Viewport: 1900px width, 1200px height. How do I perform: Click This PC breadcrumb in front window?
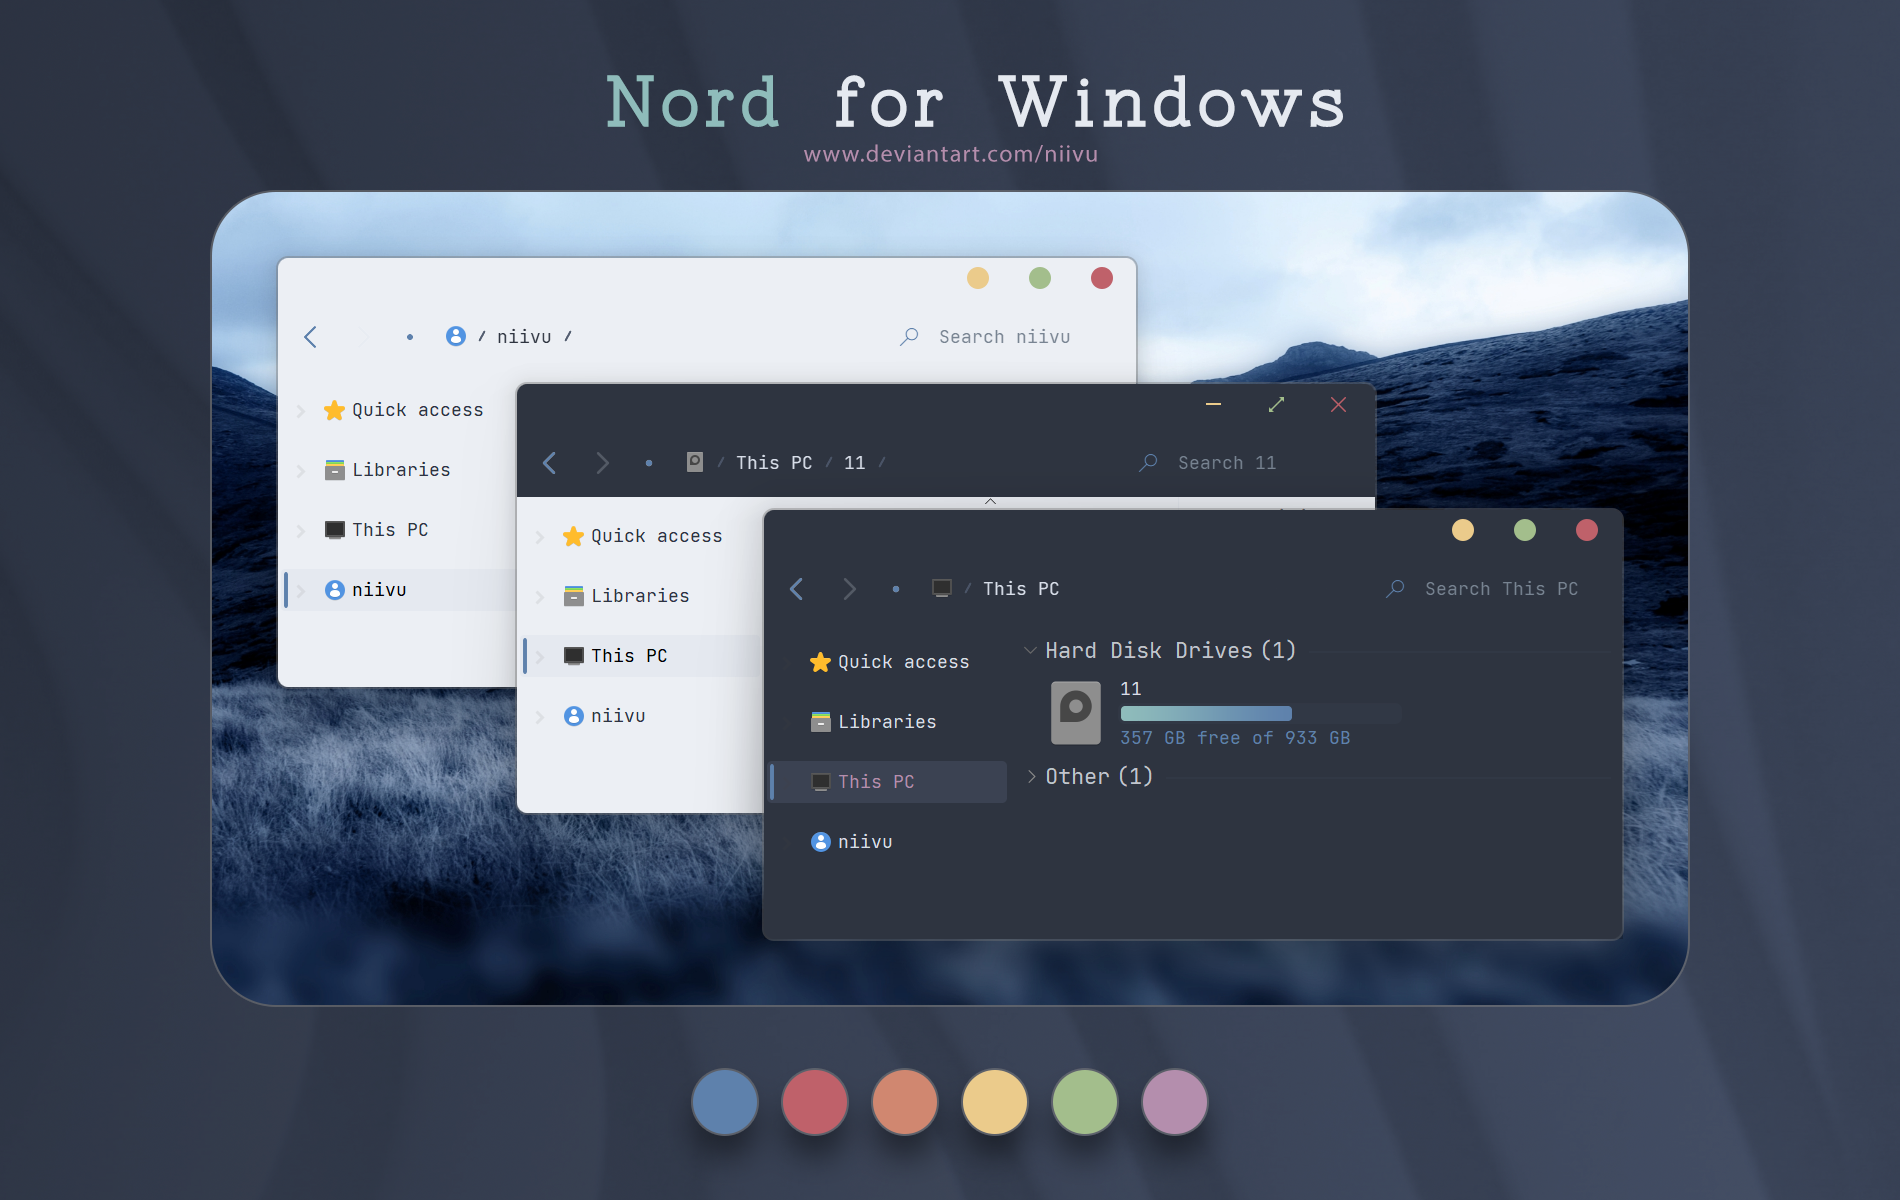[x=1021, y=589]
